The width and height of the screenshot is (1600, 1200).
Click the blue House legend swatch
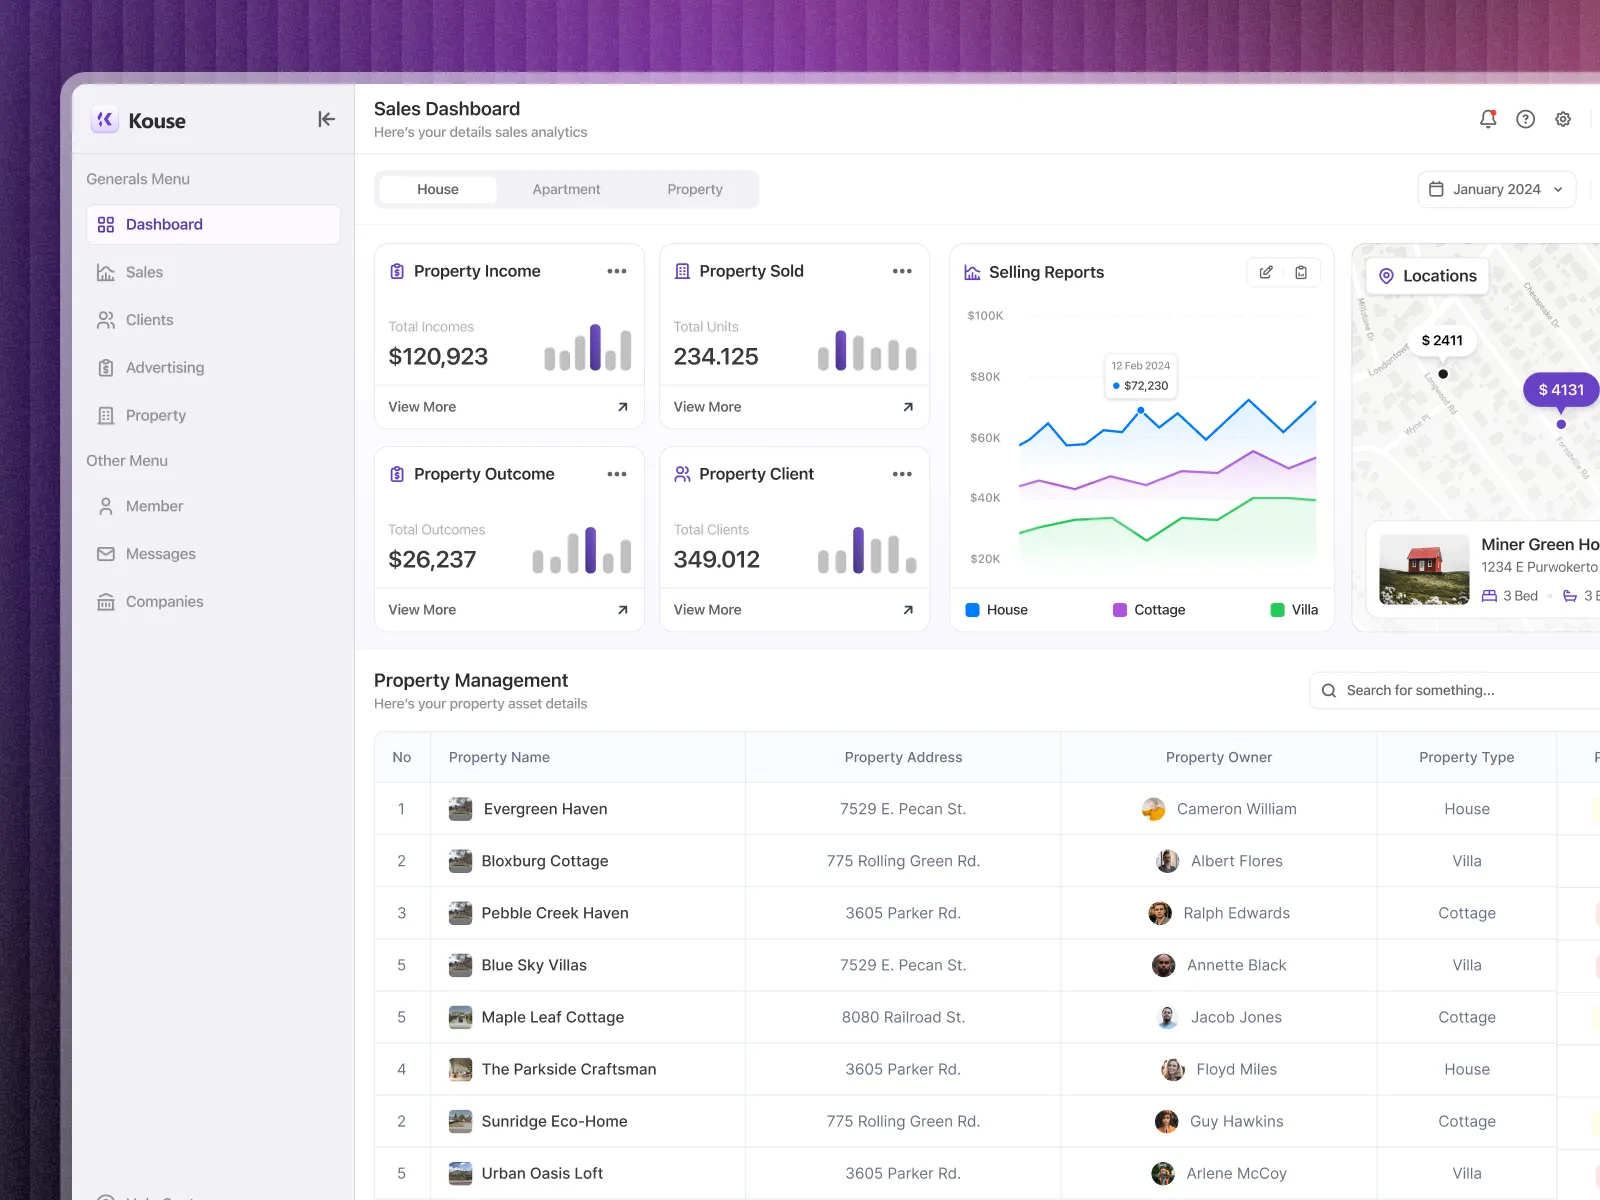[972, 610]
